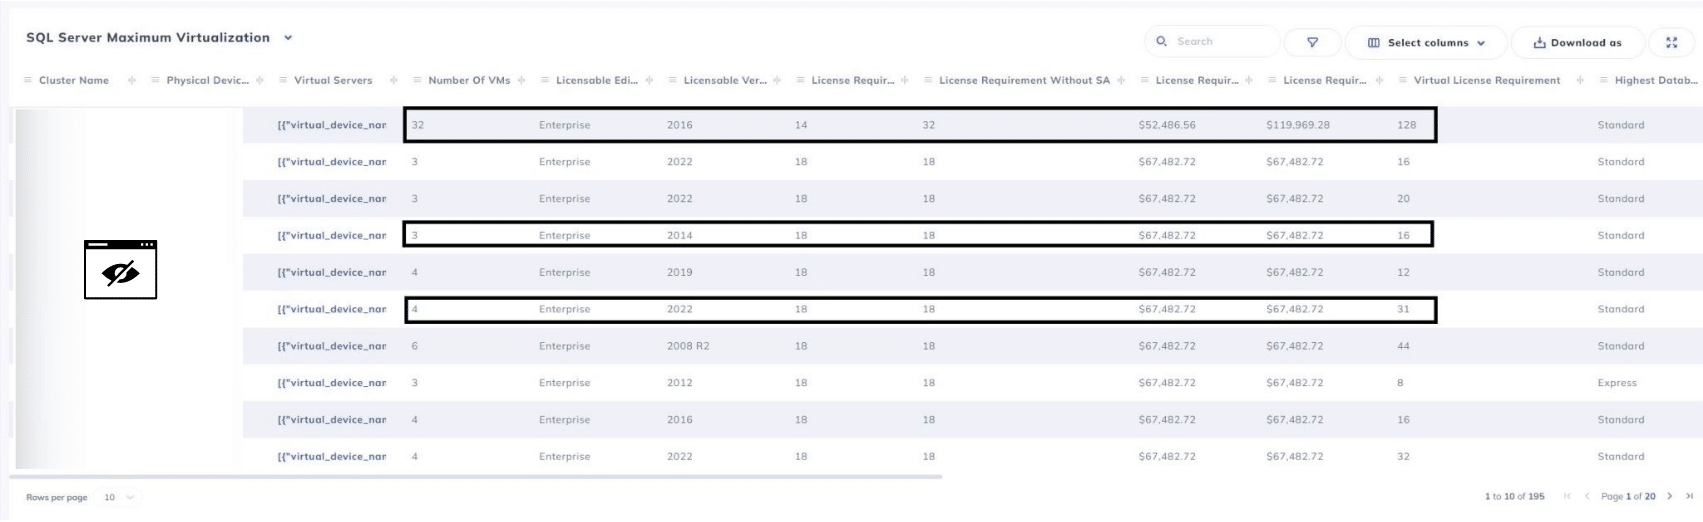Click move icon after Virtual License Requirement

[1578, 80]
